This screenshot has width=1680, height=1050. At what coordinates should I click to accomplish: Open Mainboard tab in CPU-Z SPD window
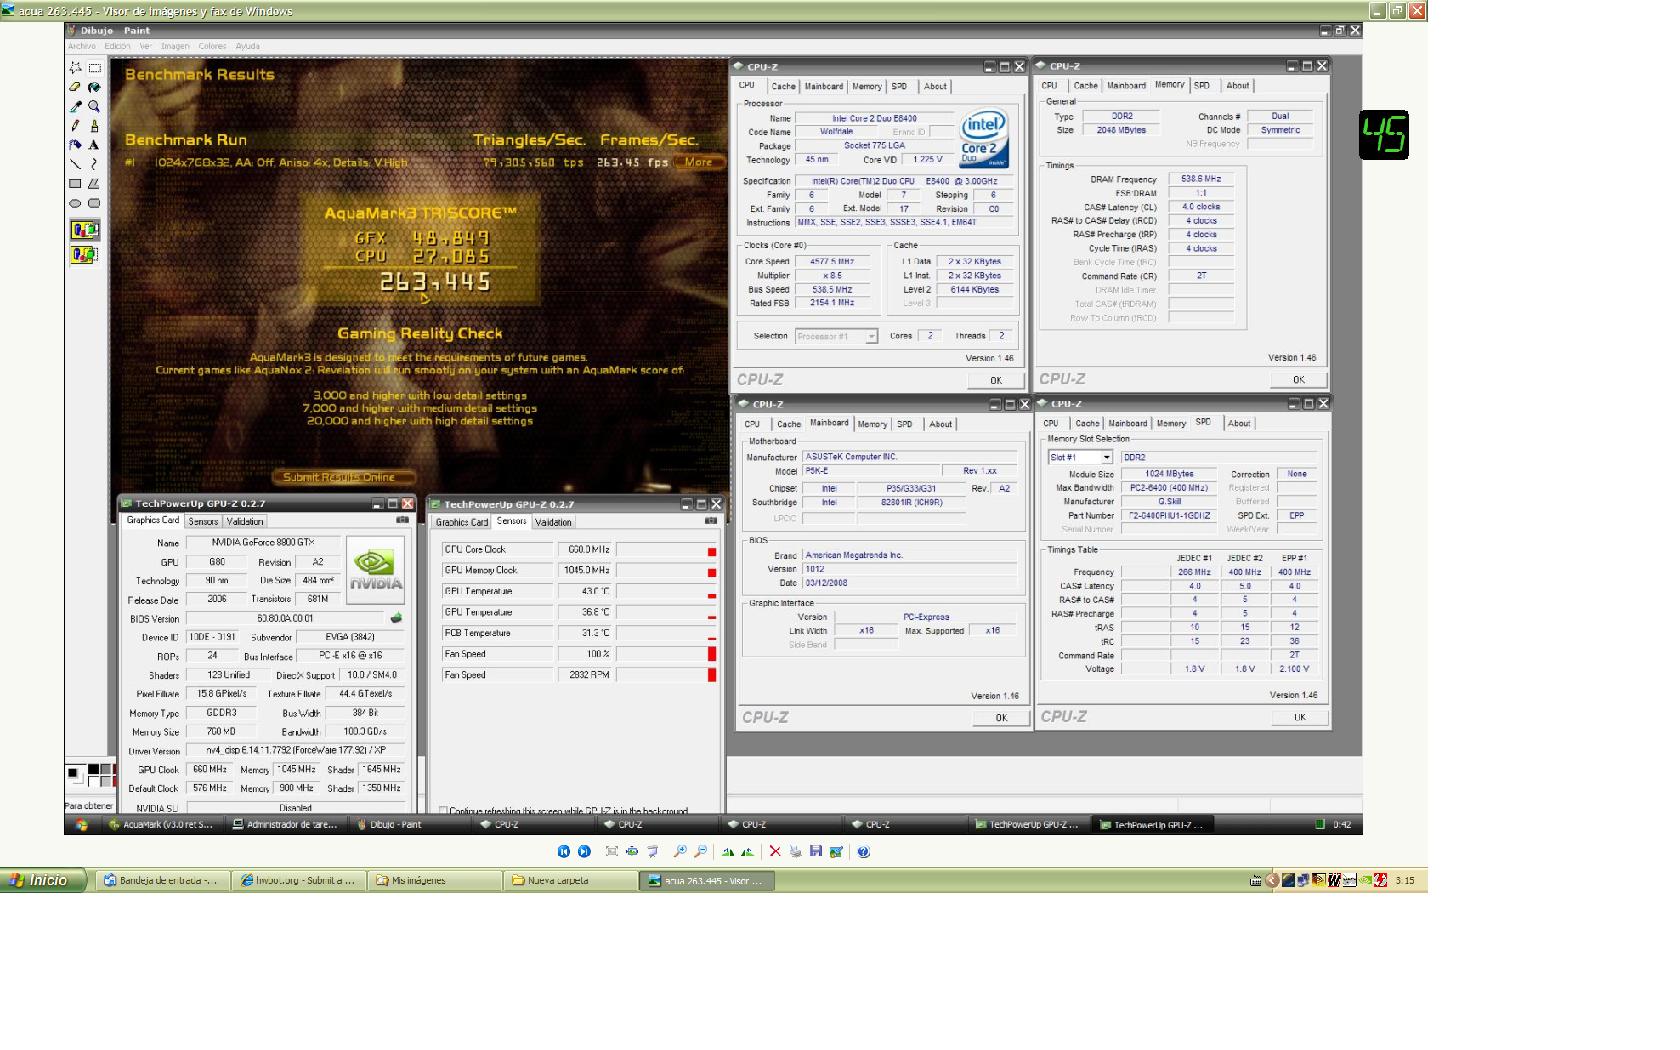(1127, 423)
